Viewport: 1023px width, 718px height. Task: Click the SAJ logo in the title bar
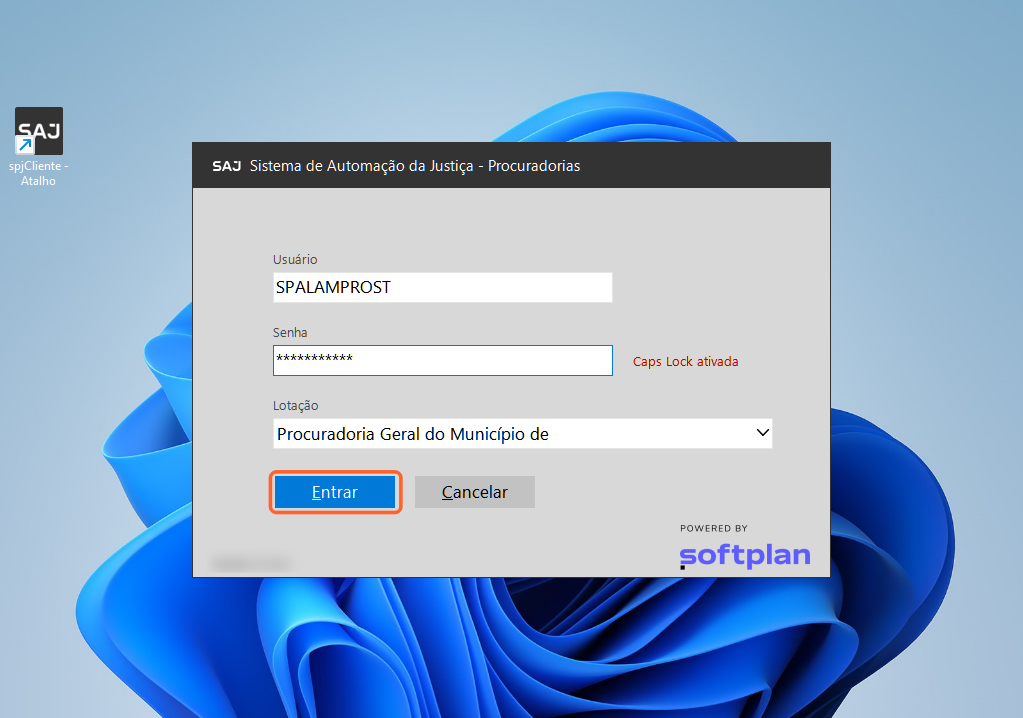(x=226, y=166)
